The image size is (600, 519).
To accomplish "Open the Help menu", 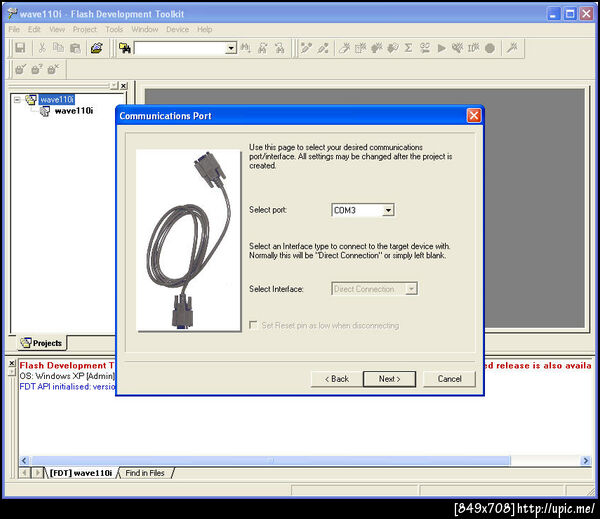I will pos(205,29).
